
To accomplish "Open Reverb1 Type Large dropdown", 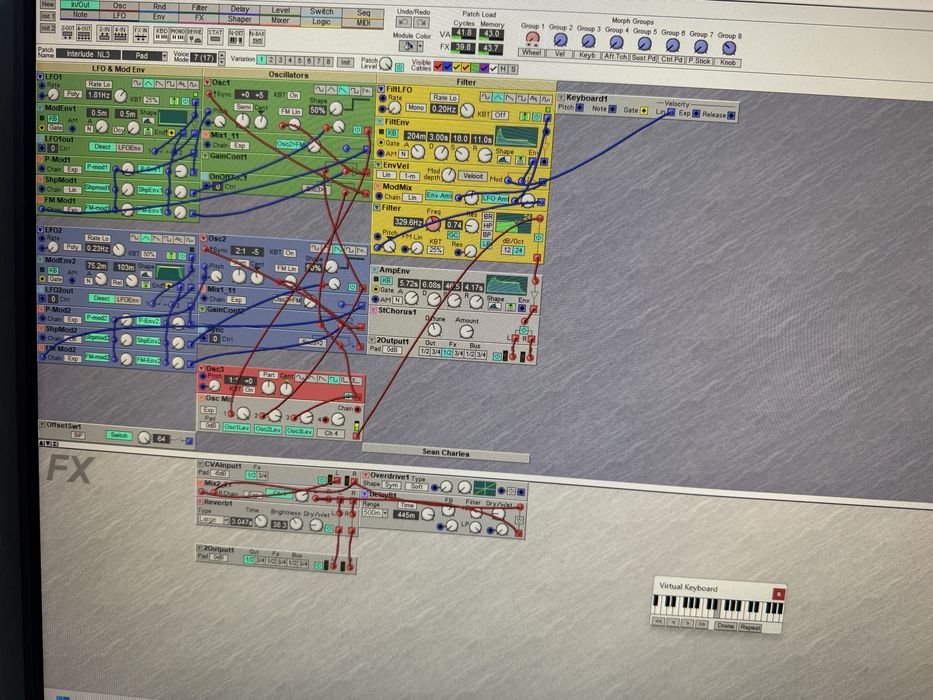I will 212,520.
